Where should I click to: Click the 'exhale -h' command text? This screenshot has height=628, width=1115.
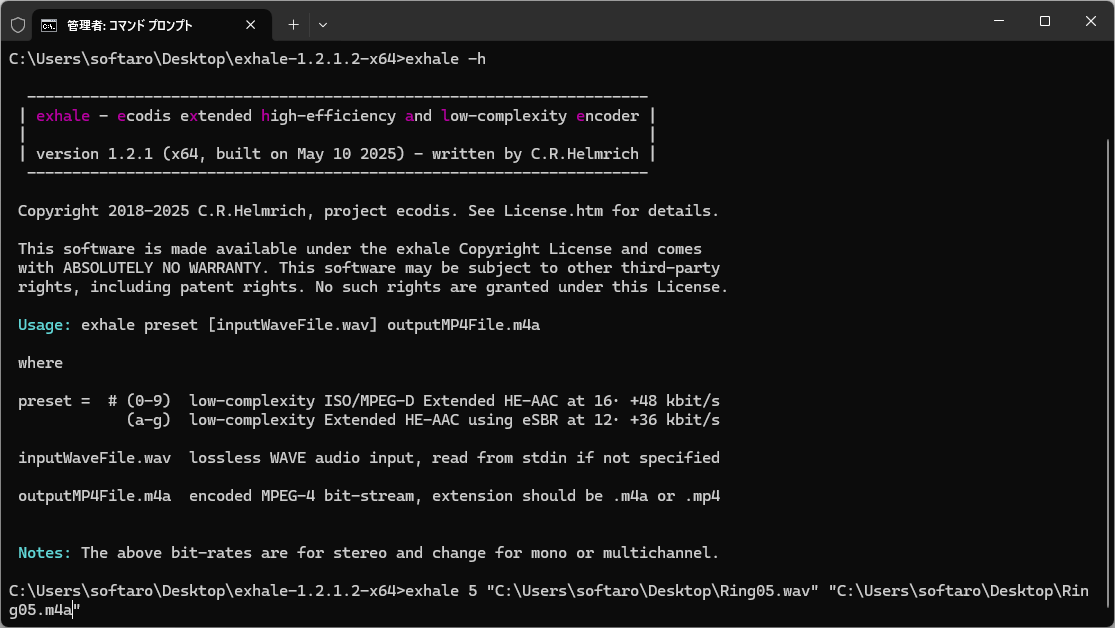(x=445, y=59)
